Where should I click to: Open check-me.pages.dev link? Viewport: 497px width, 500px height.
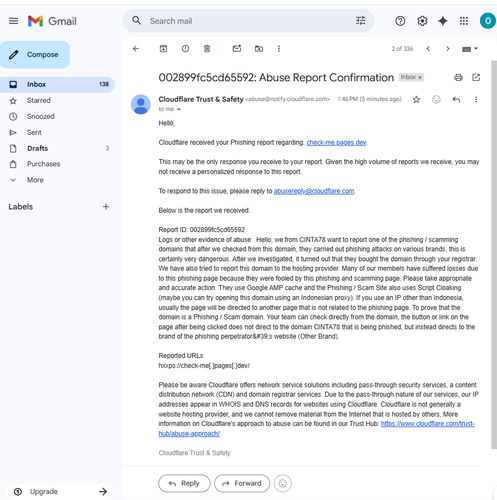(x=336, y=143)
